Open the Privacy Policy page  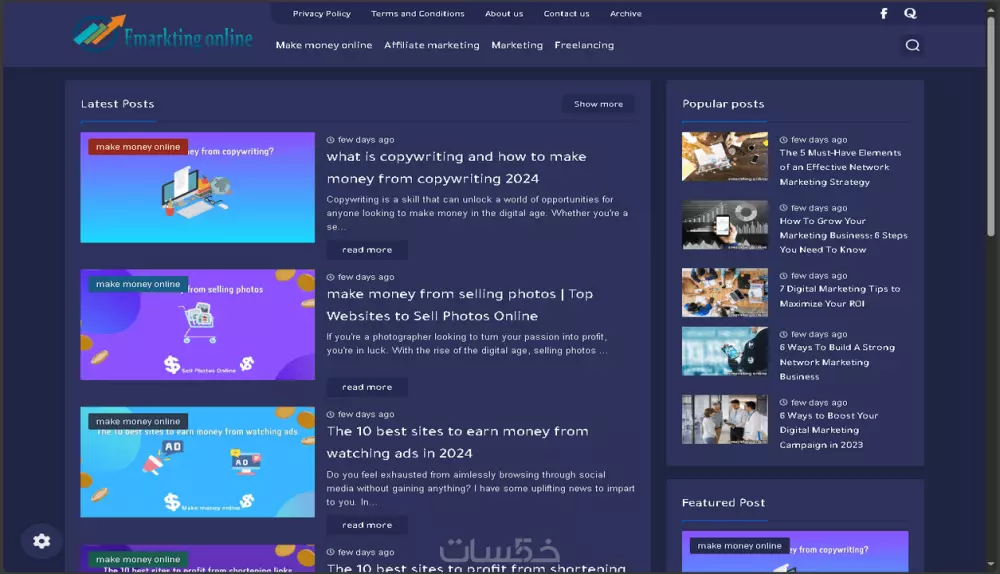[321, 13]
